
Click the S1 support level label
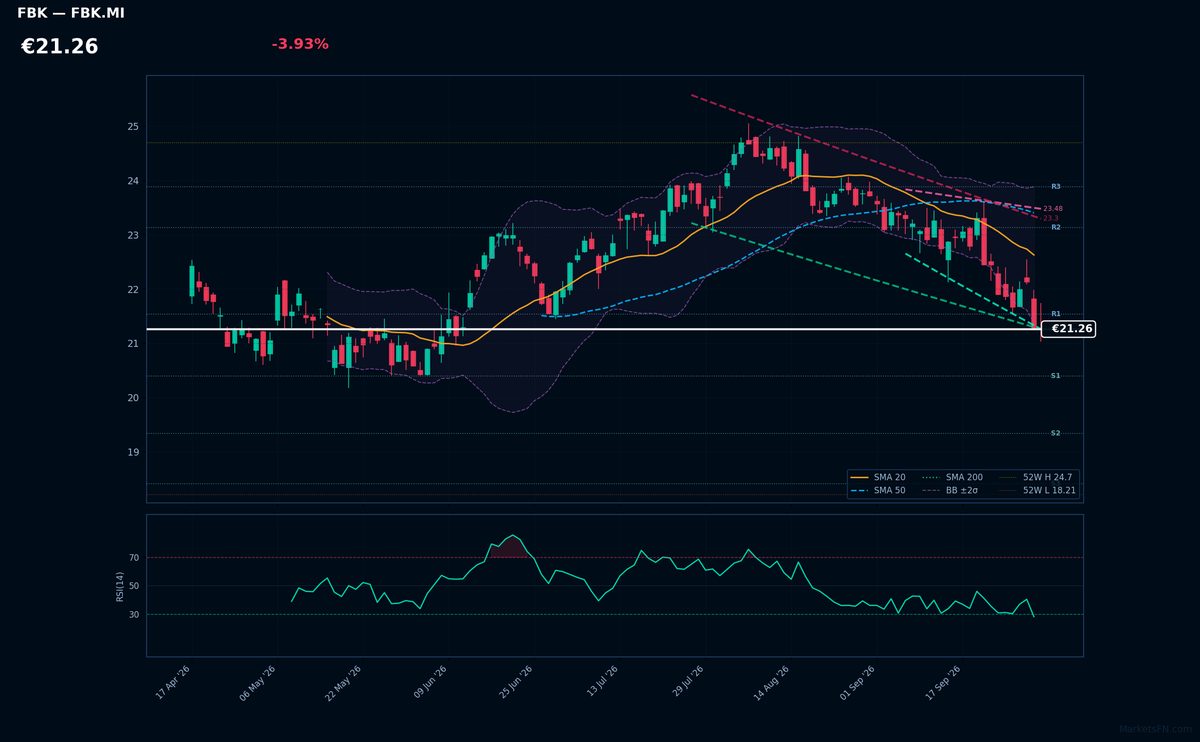point(1055,376)
